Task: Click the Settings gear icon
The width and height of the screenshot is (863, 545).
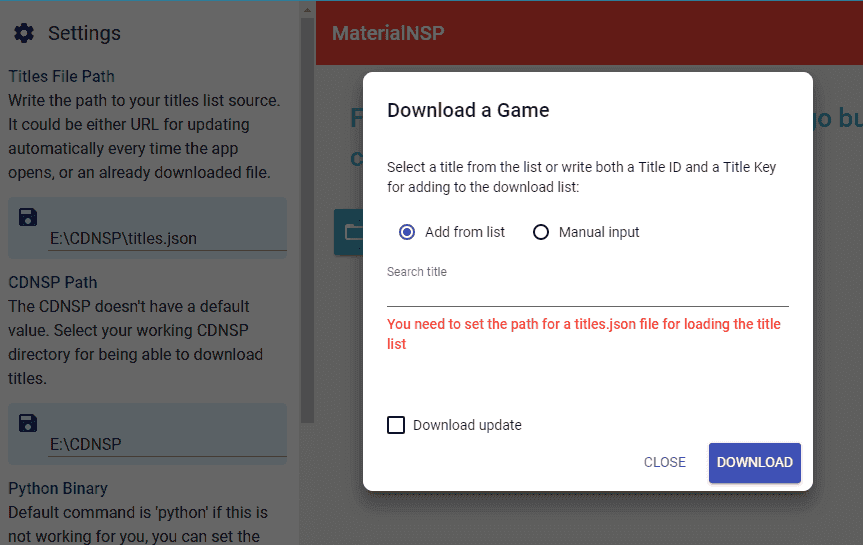Action: 24,33
